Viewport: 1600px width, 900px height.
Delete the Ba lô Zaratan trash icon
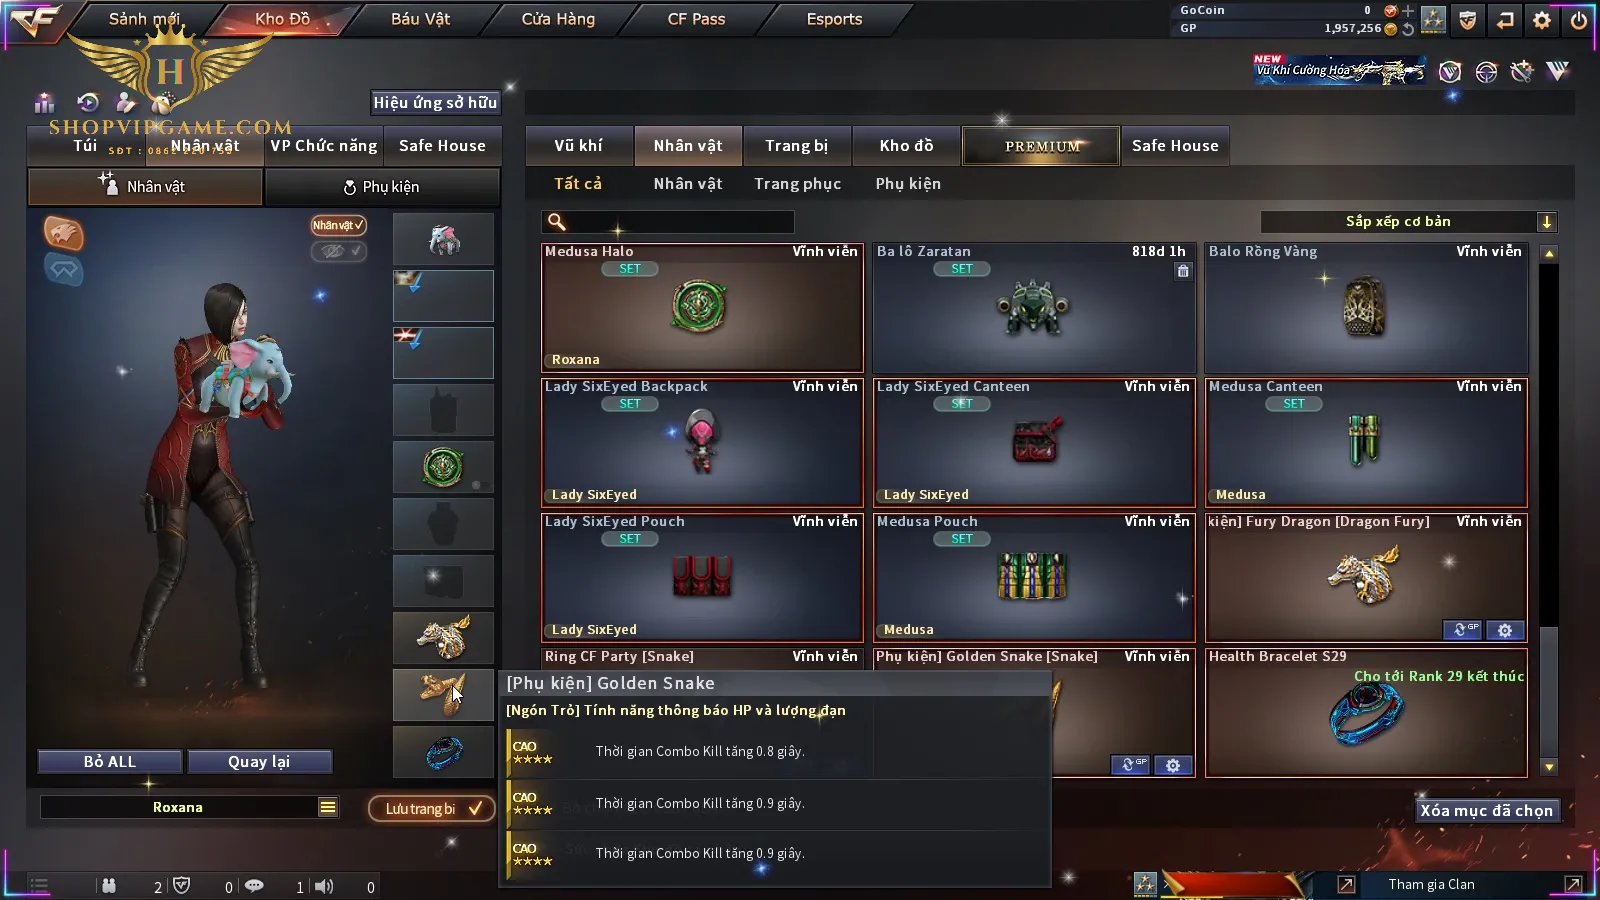(1183, 271)
